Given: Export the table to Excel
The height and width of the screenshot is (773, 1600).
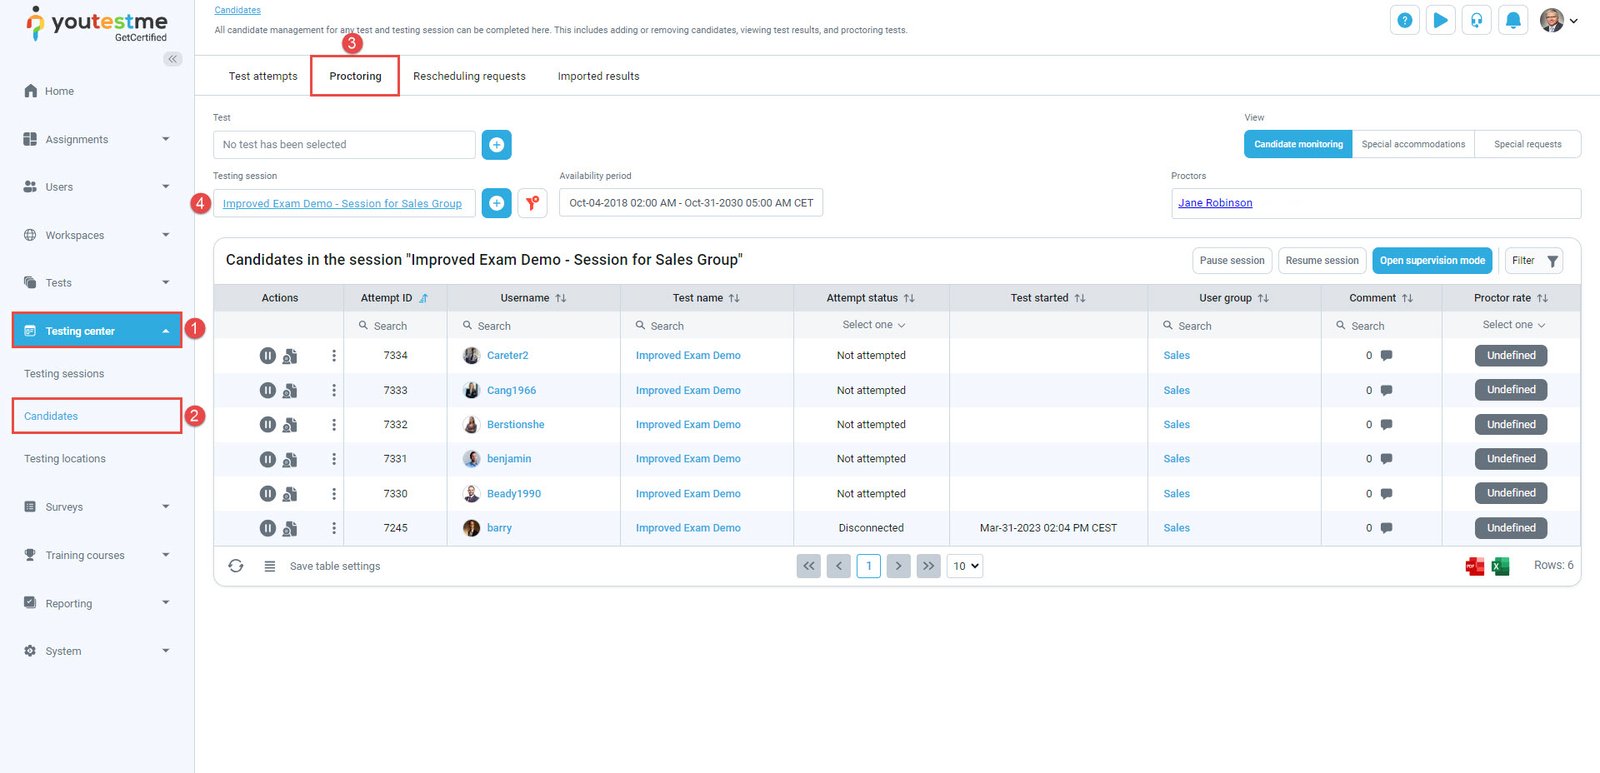Looking at the screenshot, I should tap(1500, 567).
